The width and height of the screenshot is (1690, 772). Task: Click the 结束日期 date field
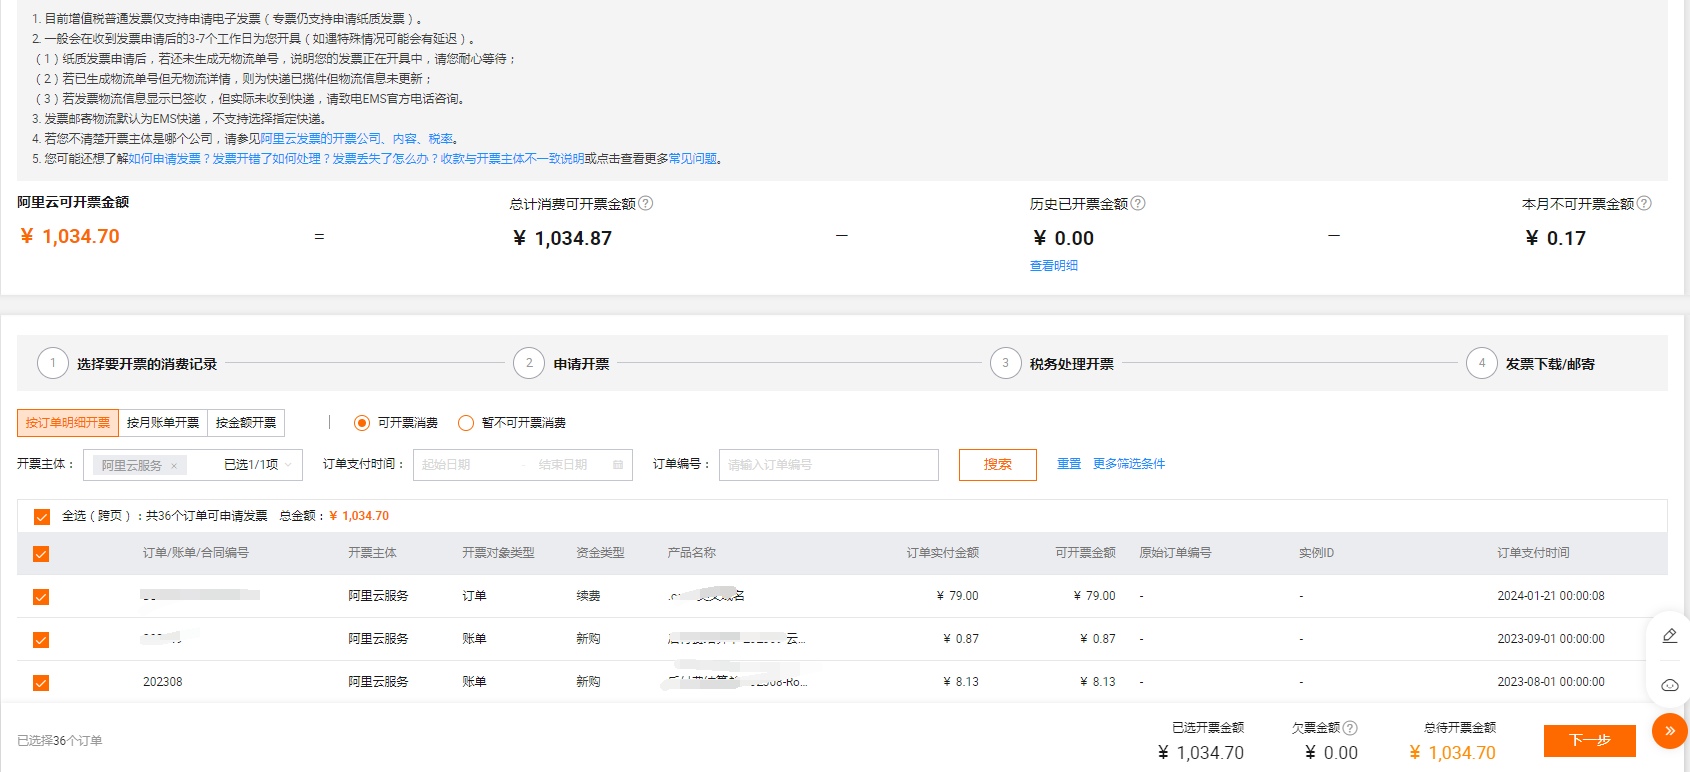point(565,465)
